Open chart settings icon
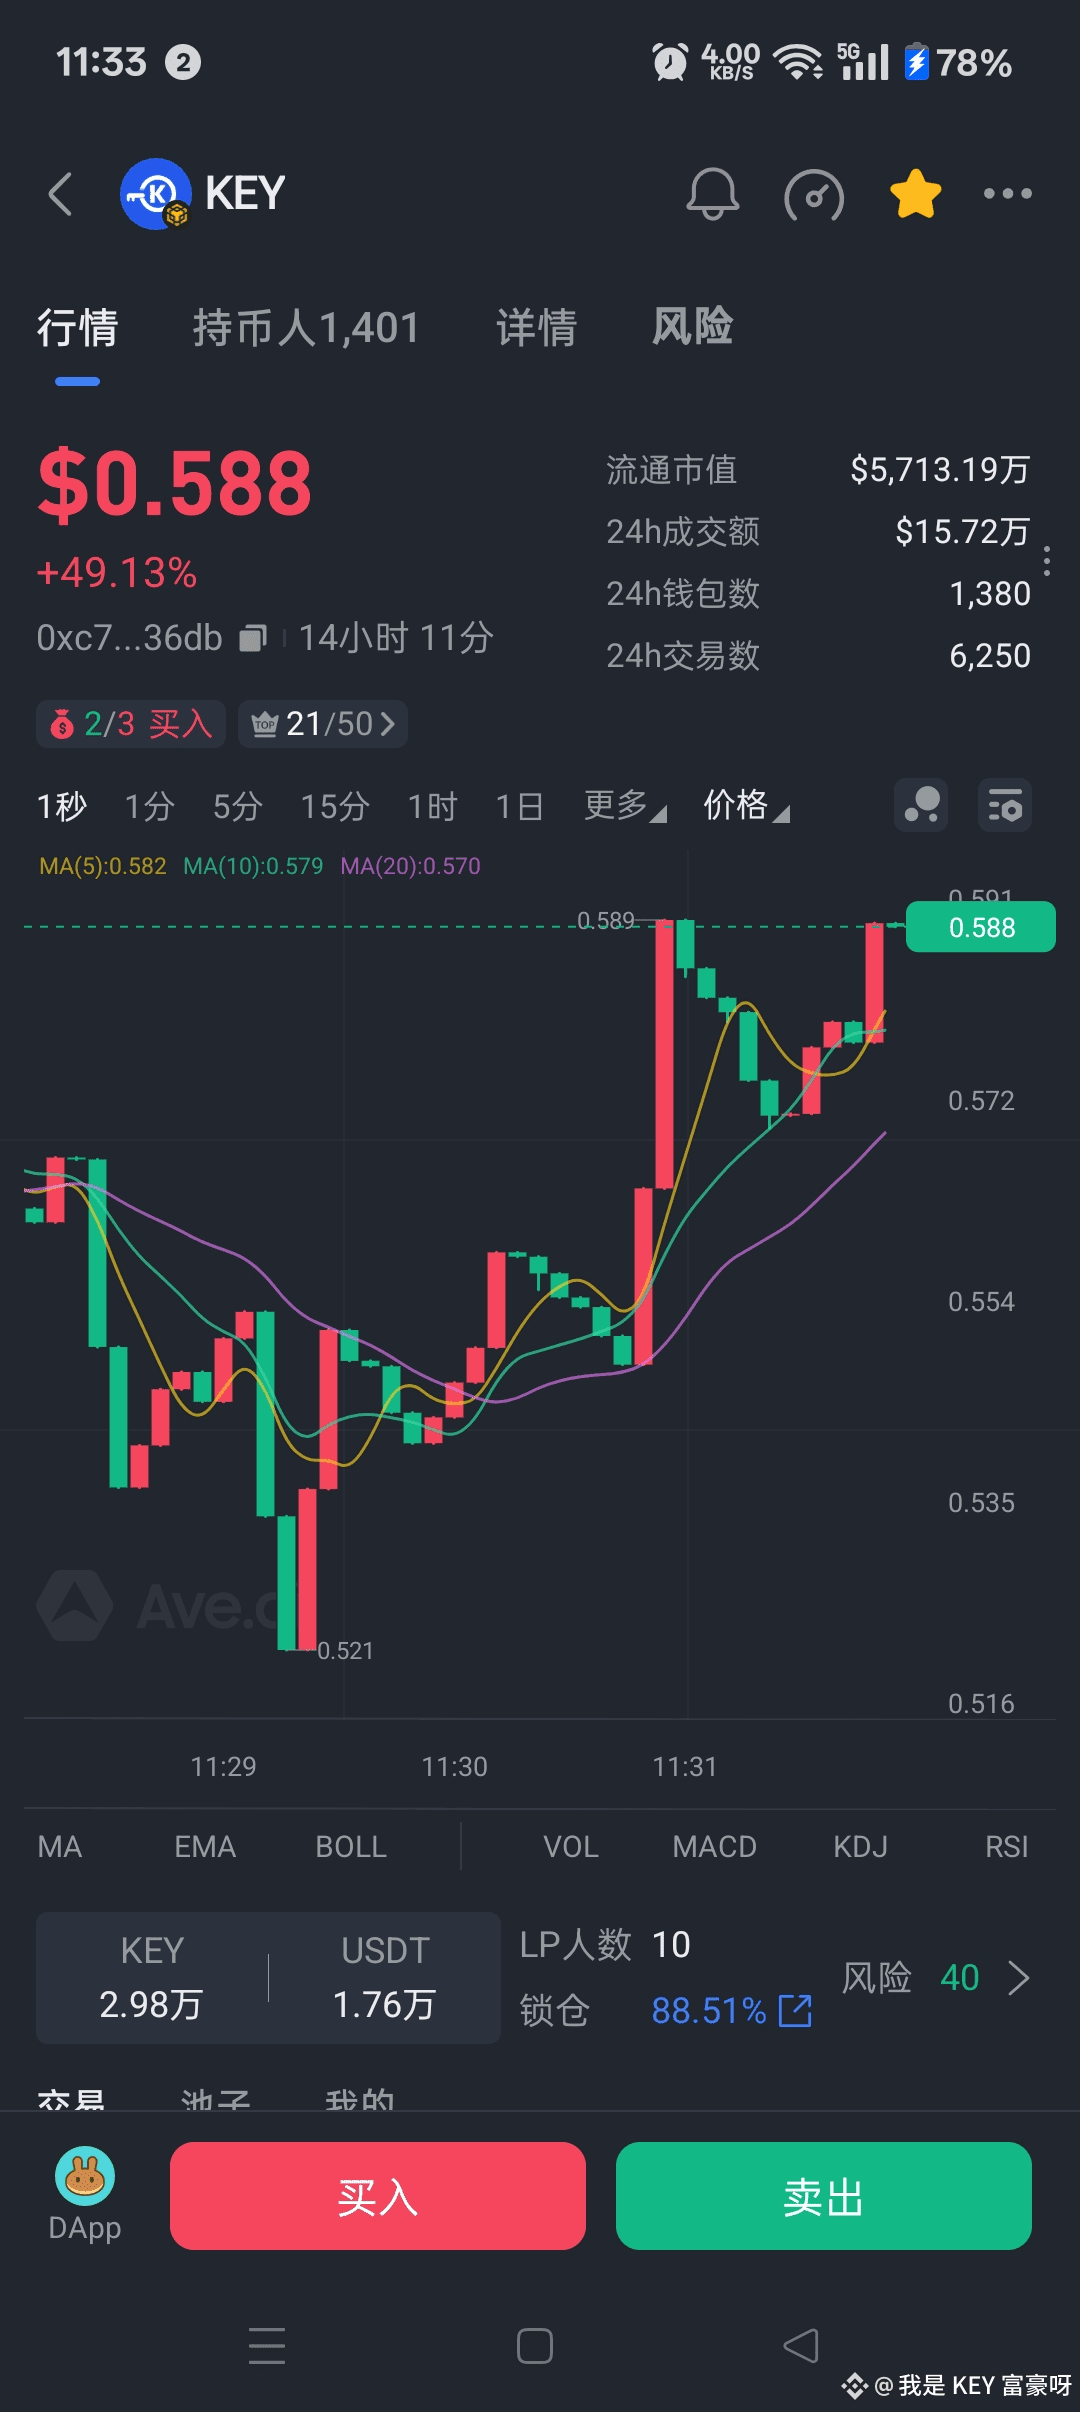 tap(1004, 805)
